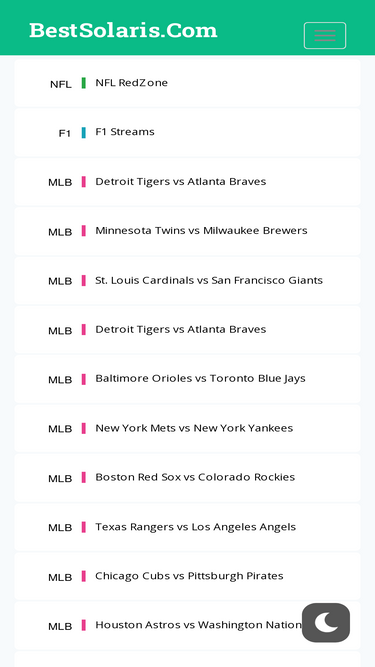The height and width of the screenshot is (667, 375).
Task: Open the NFL RedZone stream
Action: (188, 83)
